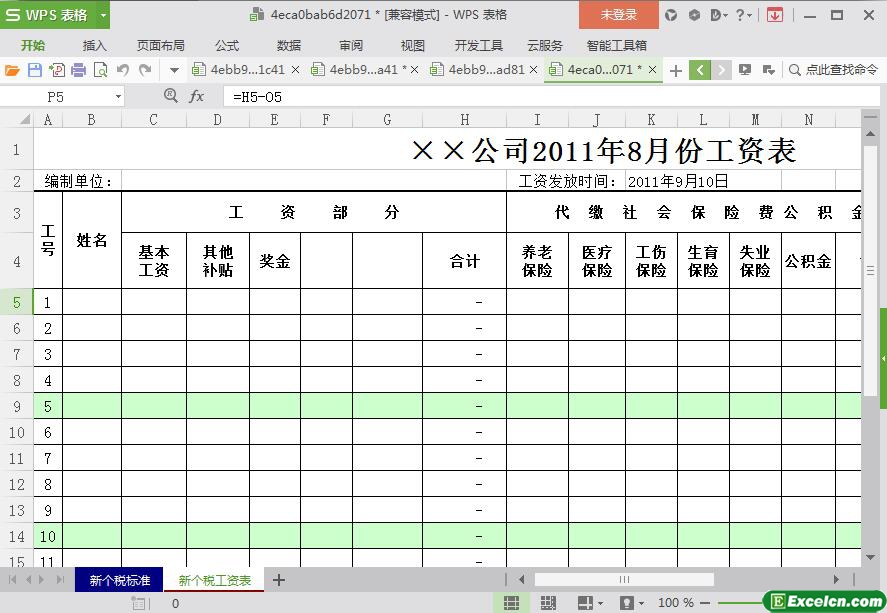Click the Print Preview icon
Screen dimensions: 887x613
tap(100, 70)
